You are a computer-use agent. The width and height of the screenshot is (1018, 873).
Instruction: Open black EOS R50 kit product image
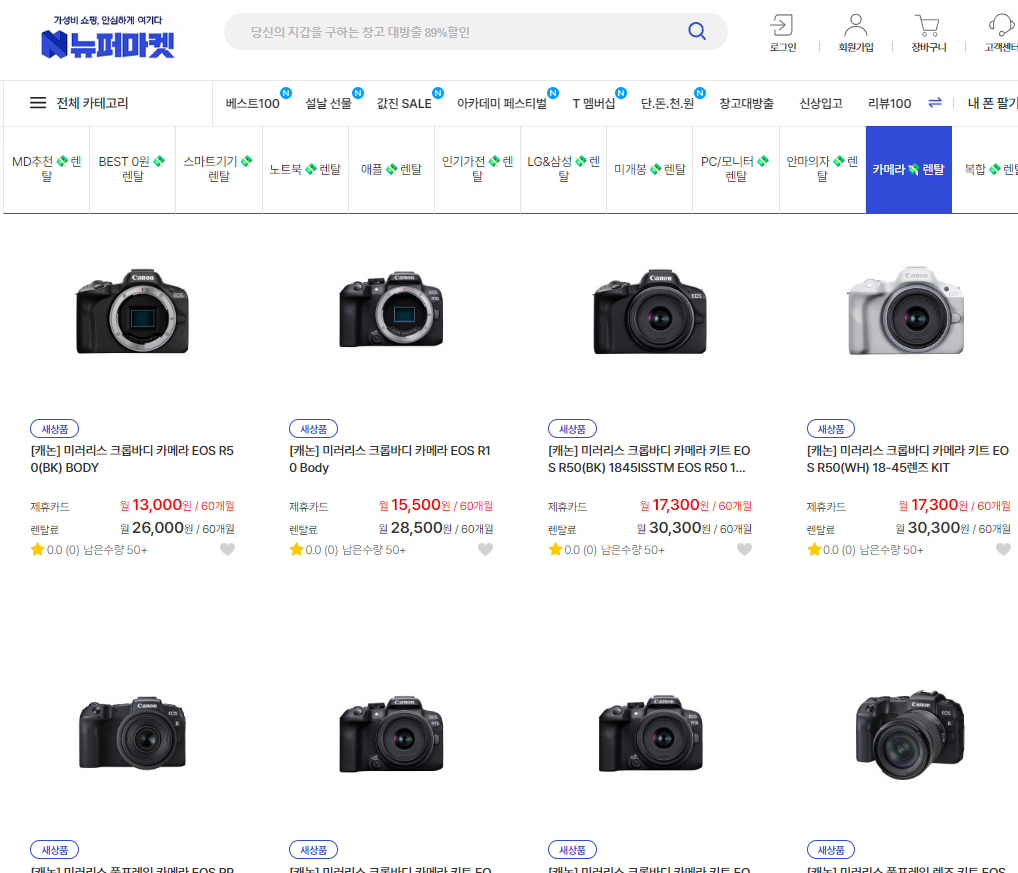(x=650, y=312)
